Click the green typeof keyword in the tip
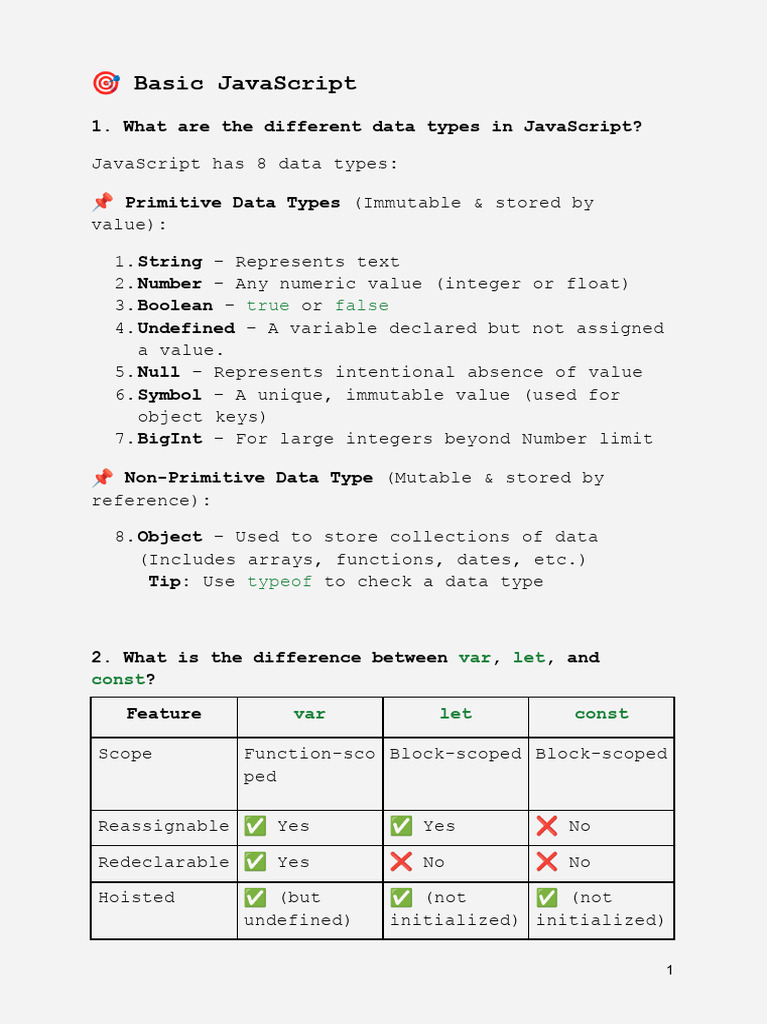 (280, 581)
